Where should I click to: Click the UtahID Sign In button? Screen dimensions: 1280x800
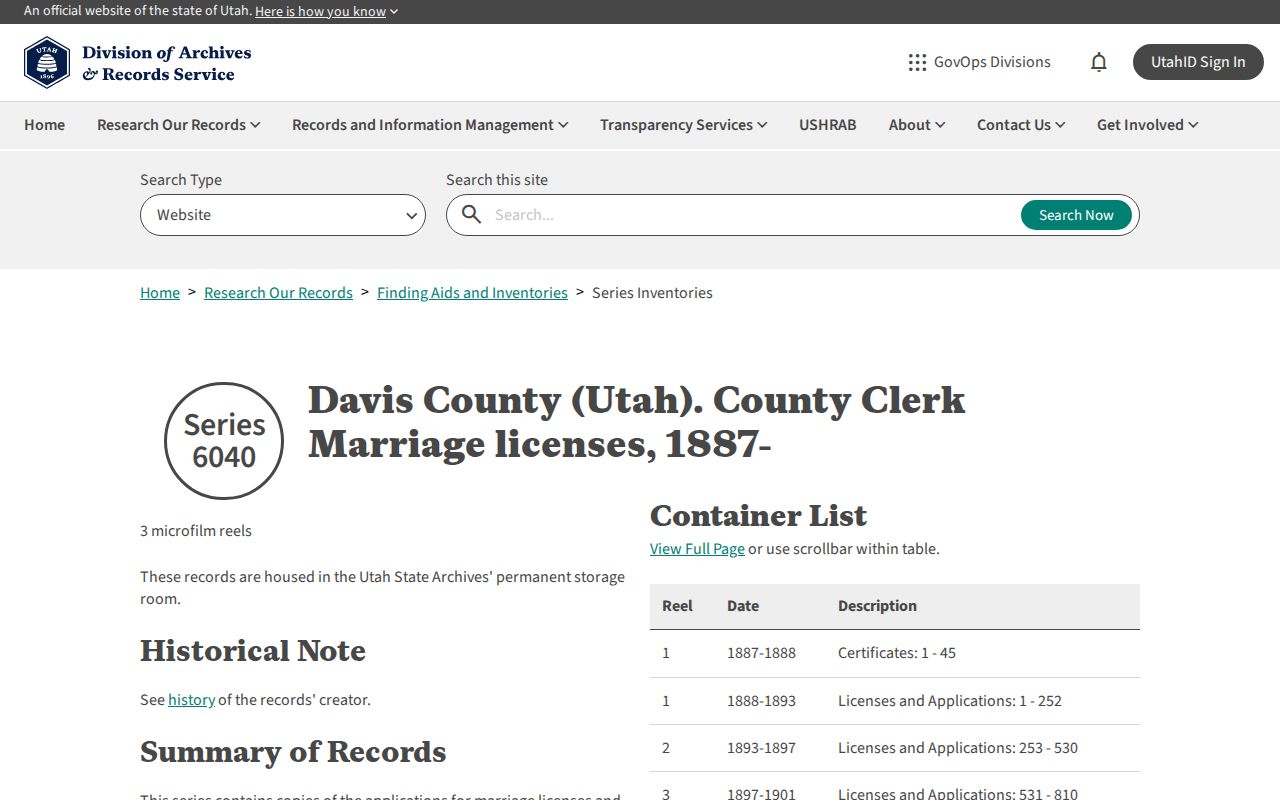(1198, 62)
